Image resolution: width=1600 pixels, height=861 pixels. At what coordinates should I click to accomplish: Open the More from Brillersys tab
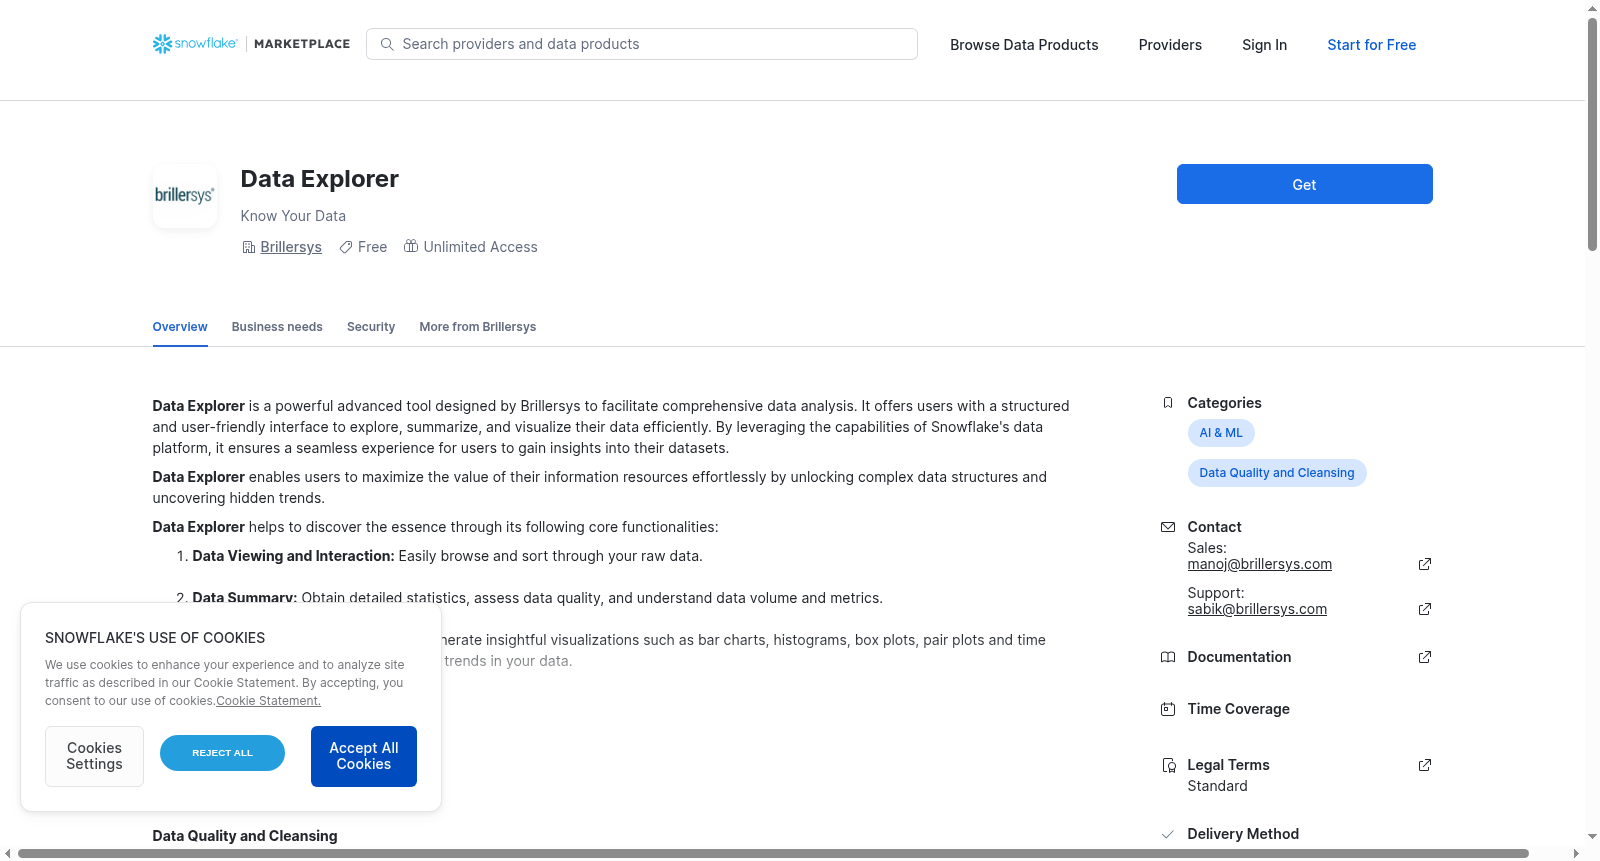pos(478,327)
